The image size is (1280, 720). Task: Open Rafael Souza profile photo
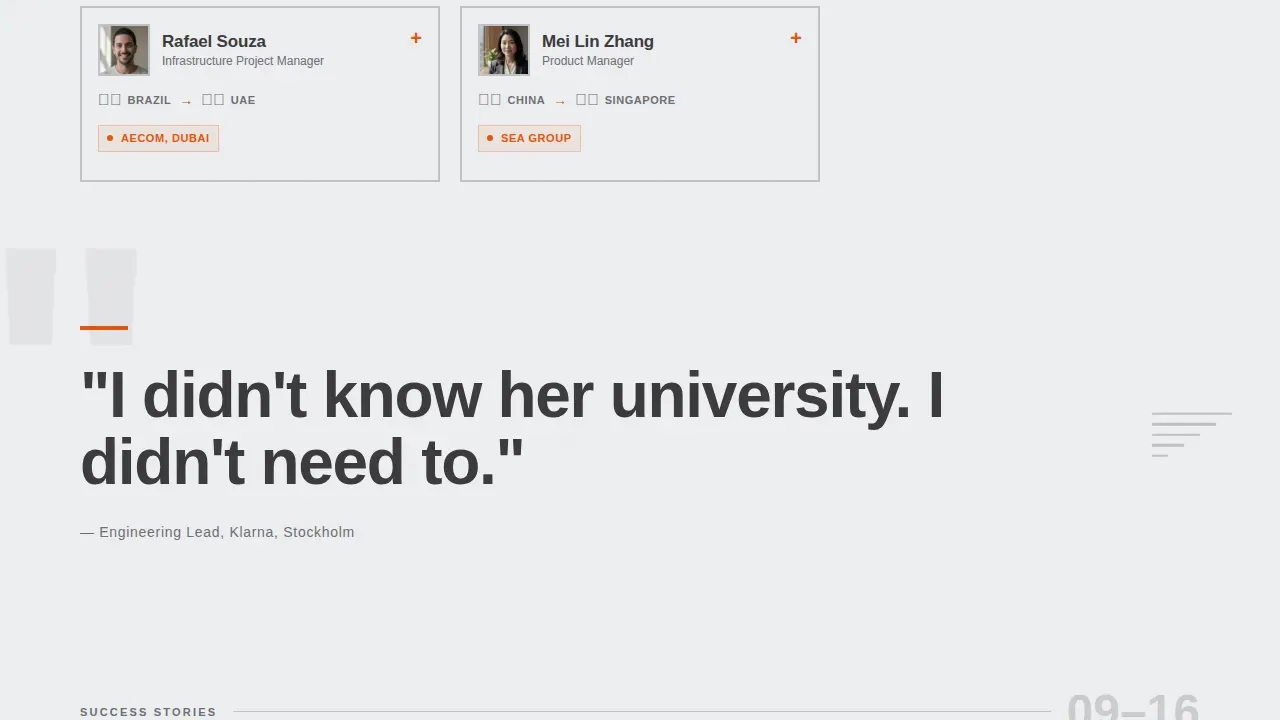(x=124, y=50)
